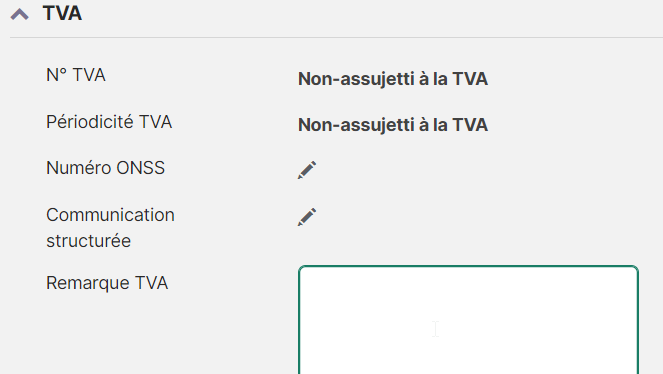Select the N° TVA field label
The image size is (663, 374).
pyautogui.click(x=76, y=75)
